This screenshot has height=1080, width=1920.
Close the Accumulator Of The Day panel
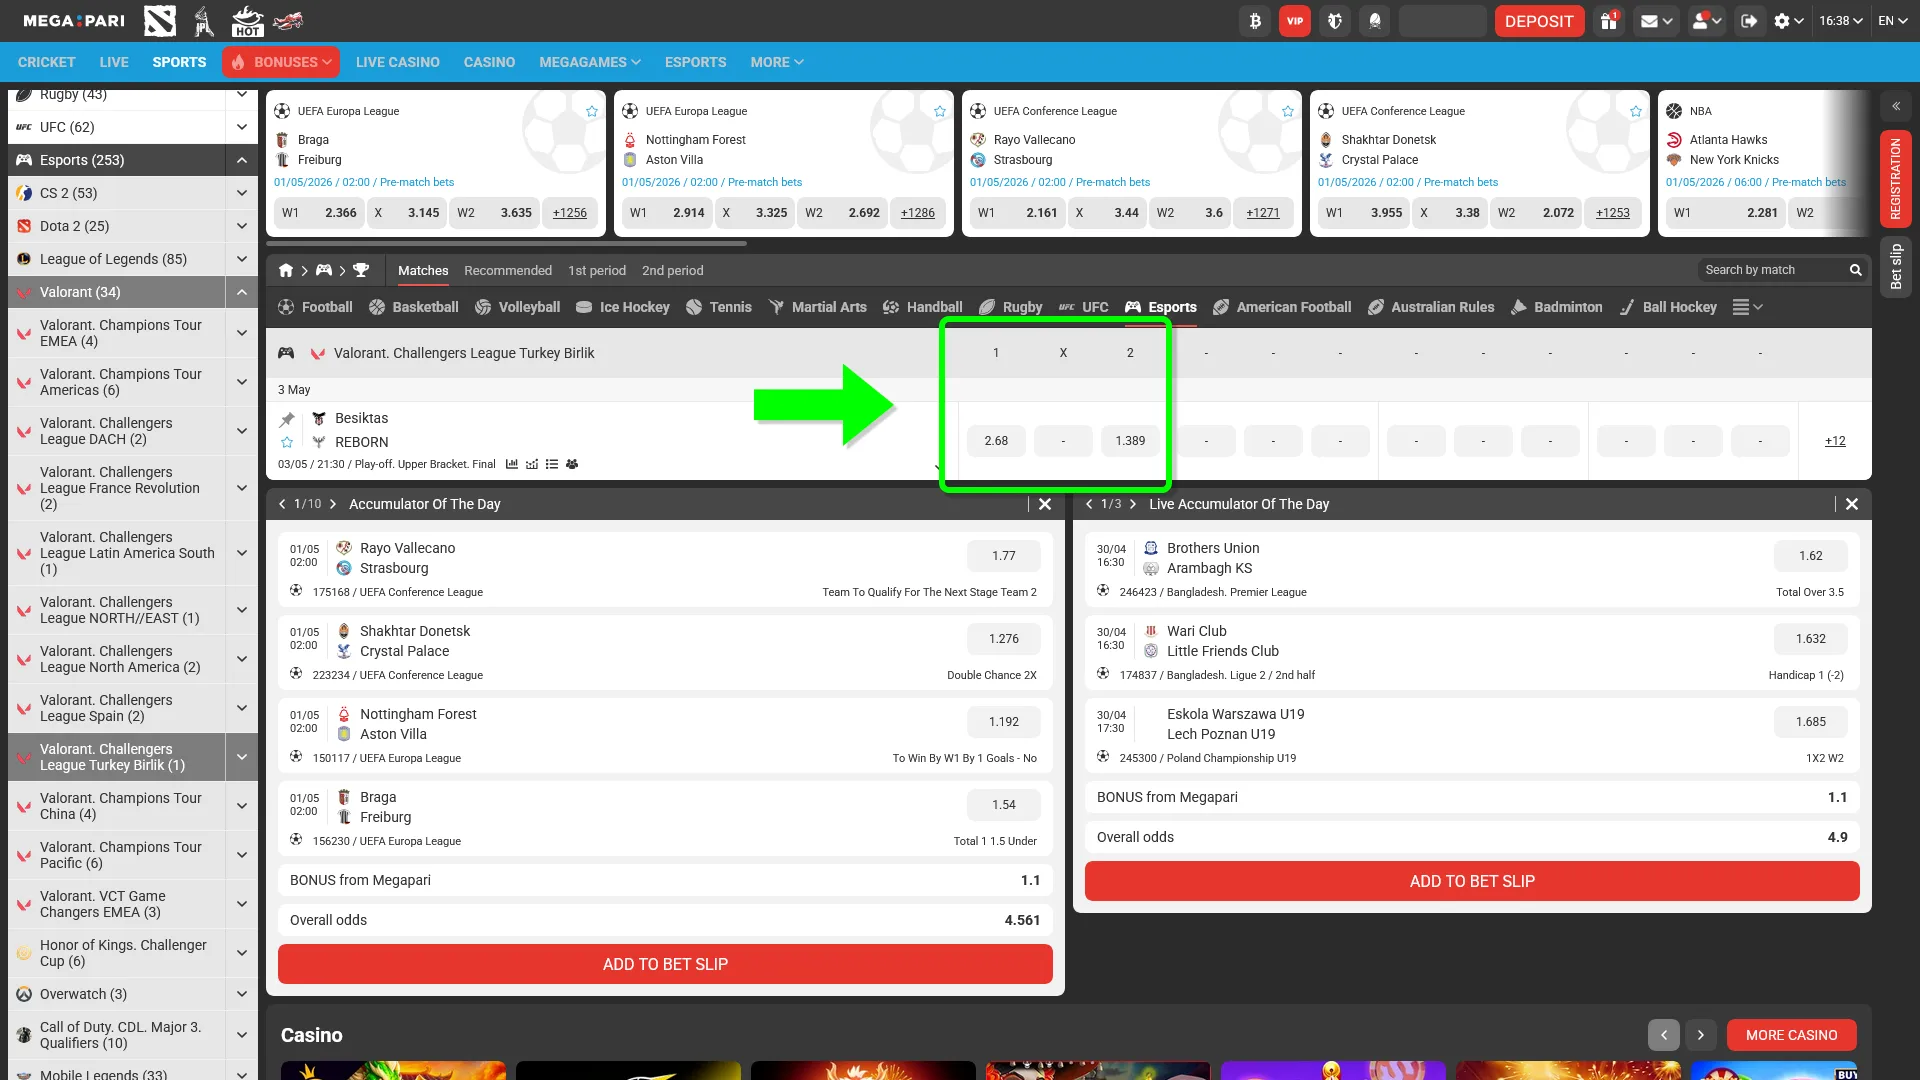[1045, 504]
